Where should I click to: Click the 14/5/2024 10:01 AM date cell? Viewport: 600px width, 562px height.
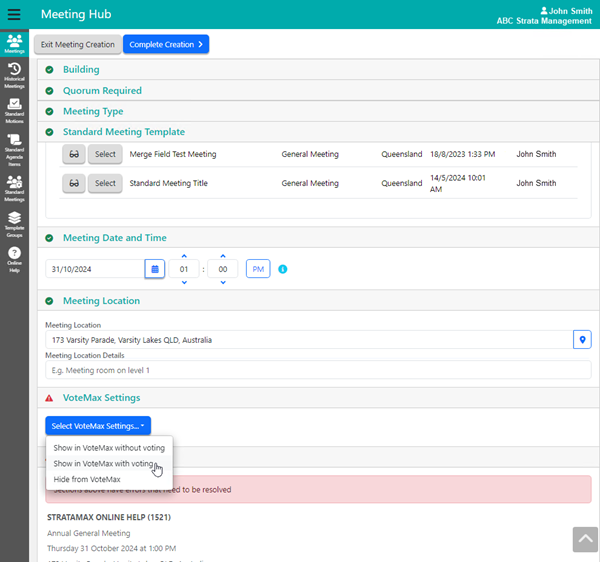(458, 183)
